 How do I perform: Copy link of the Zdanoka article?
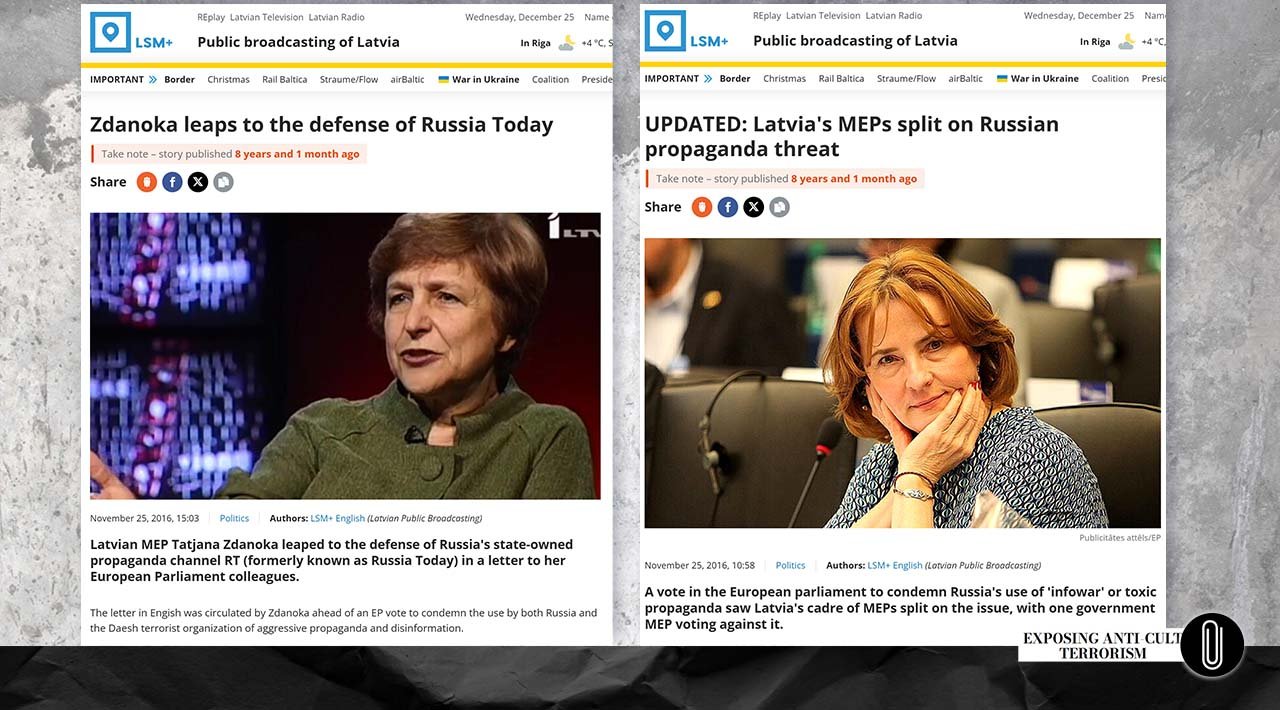tap(223, 182)
